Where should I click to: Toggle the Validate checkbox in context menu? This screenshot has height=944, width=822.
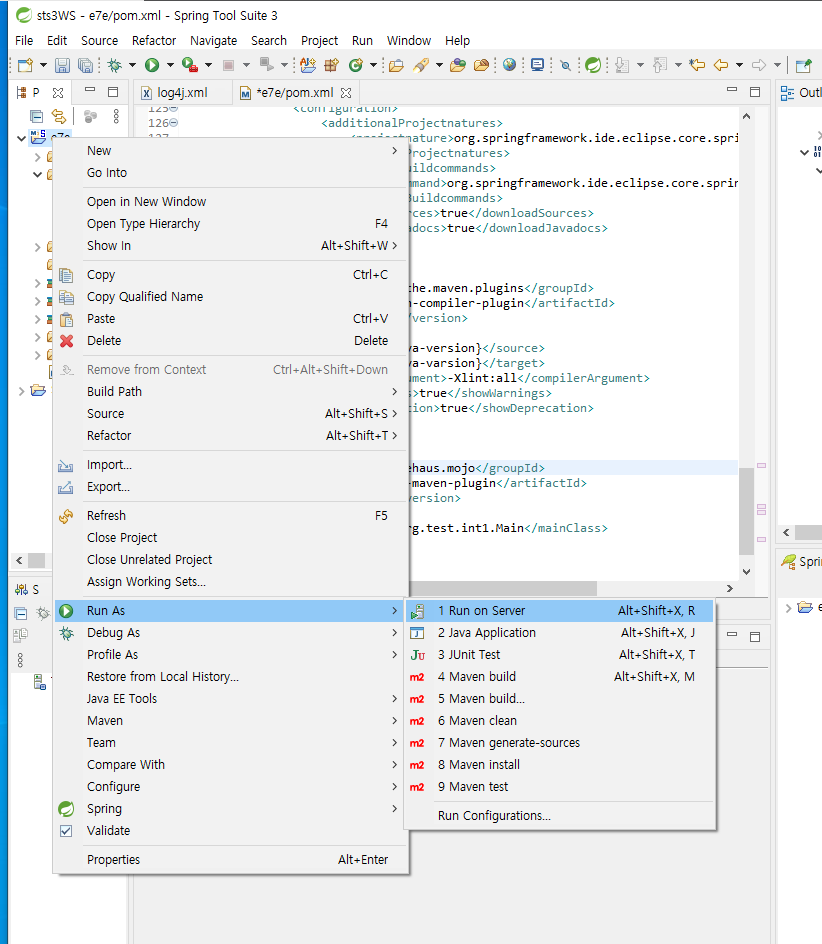pyautogui.click(x=66, y=831)
